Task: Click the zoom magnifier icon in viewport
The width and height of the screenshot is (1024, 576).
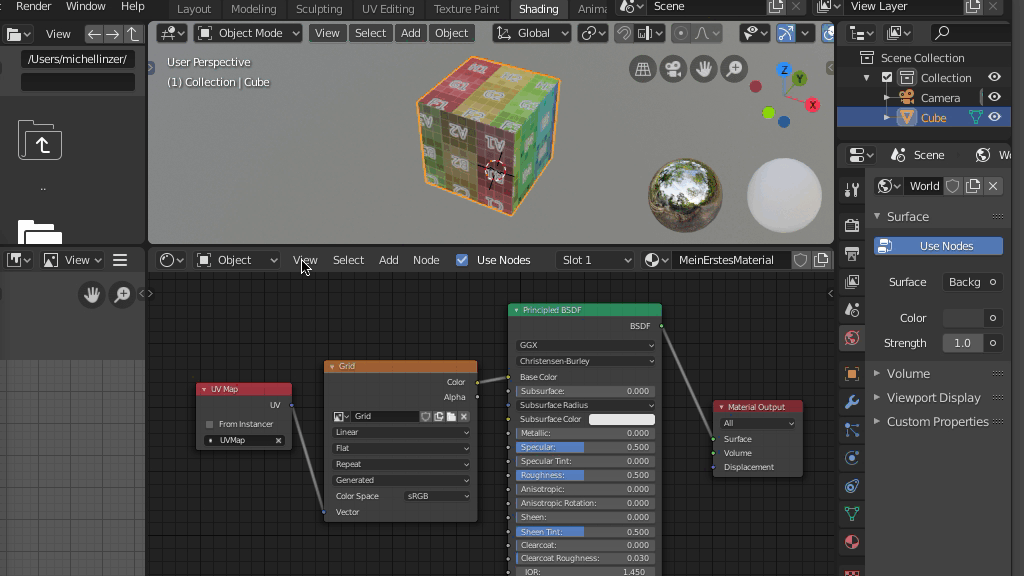Action: coord(734,69)
